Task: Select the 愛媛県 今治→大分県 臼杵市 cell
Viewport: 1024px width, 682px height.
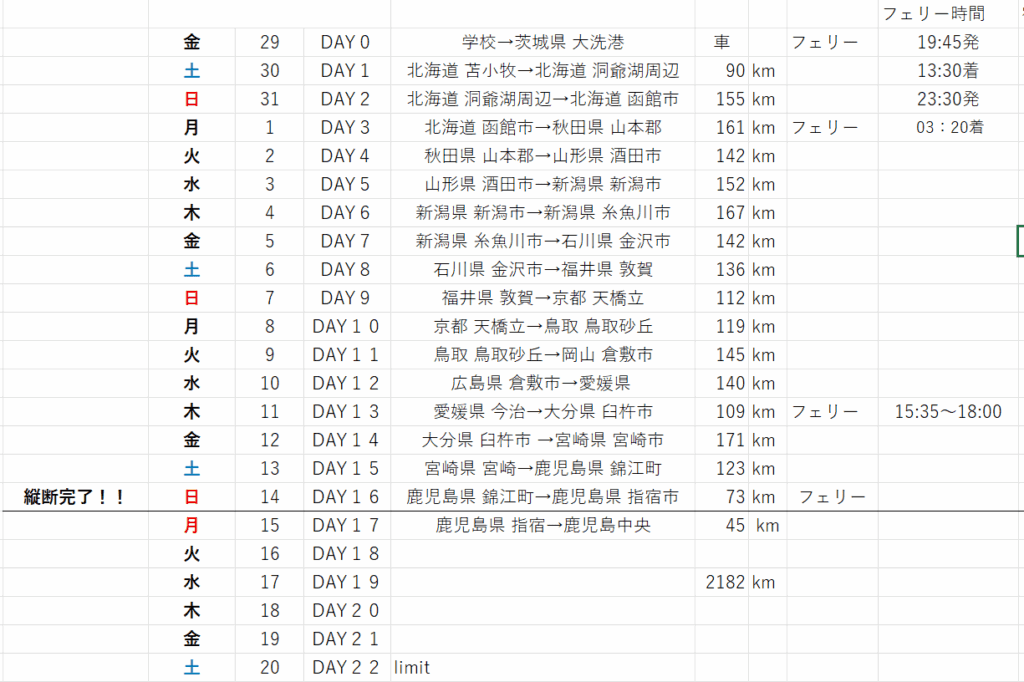Action: tap(543, 412)
